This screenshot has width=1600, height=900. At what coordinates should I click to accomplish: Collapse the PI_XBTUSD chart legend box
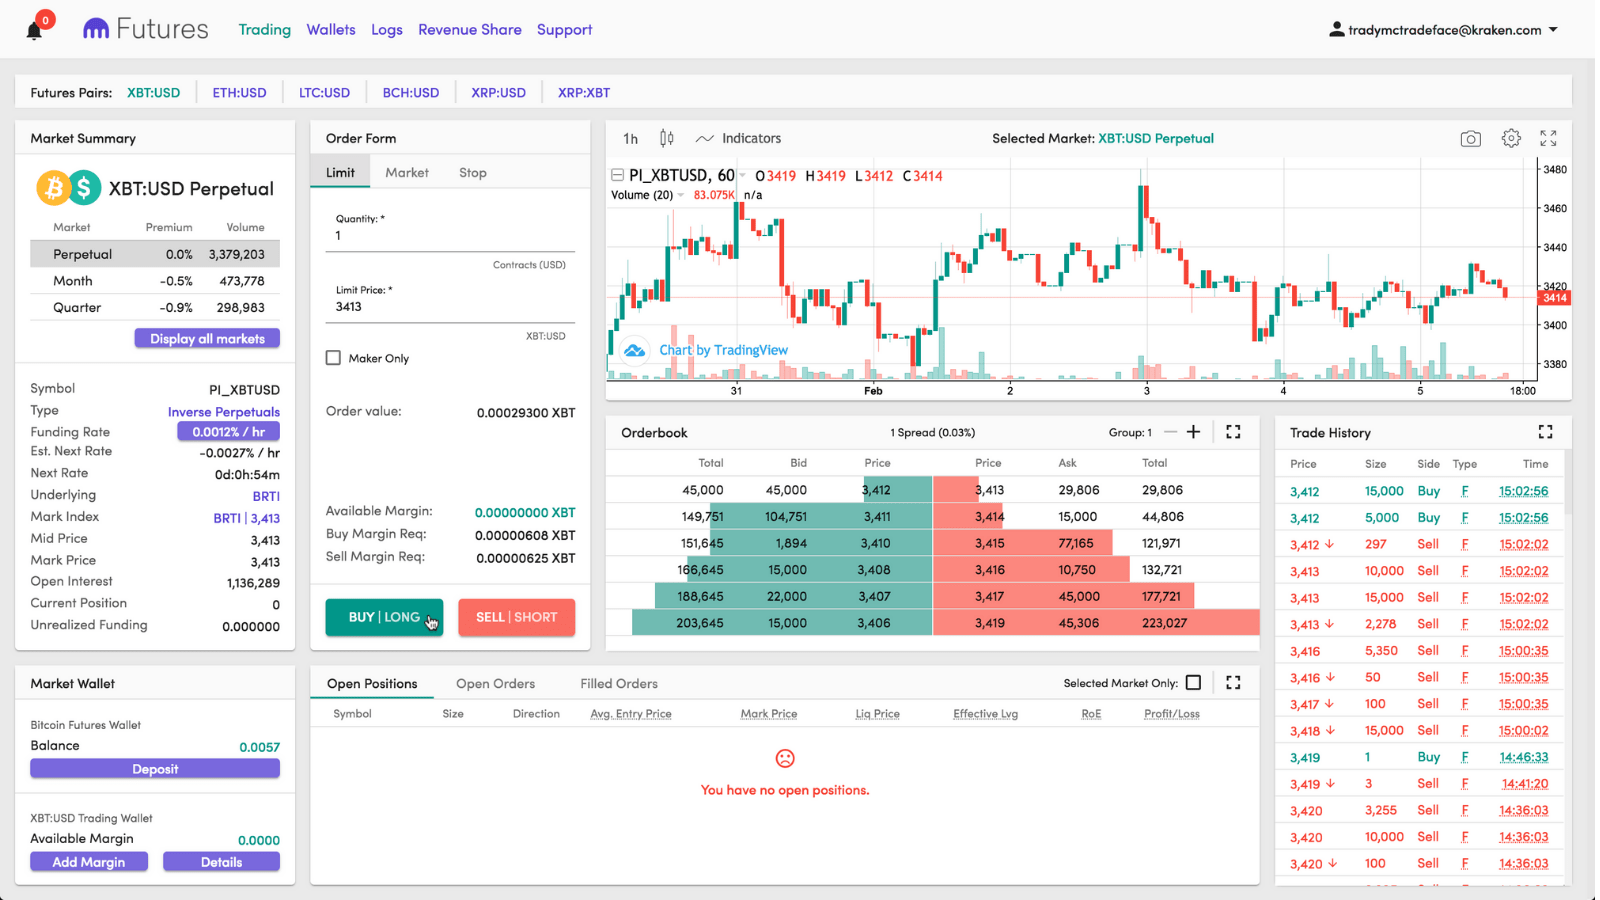(618, 175)
